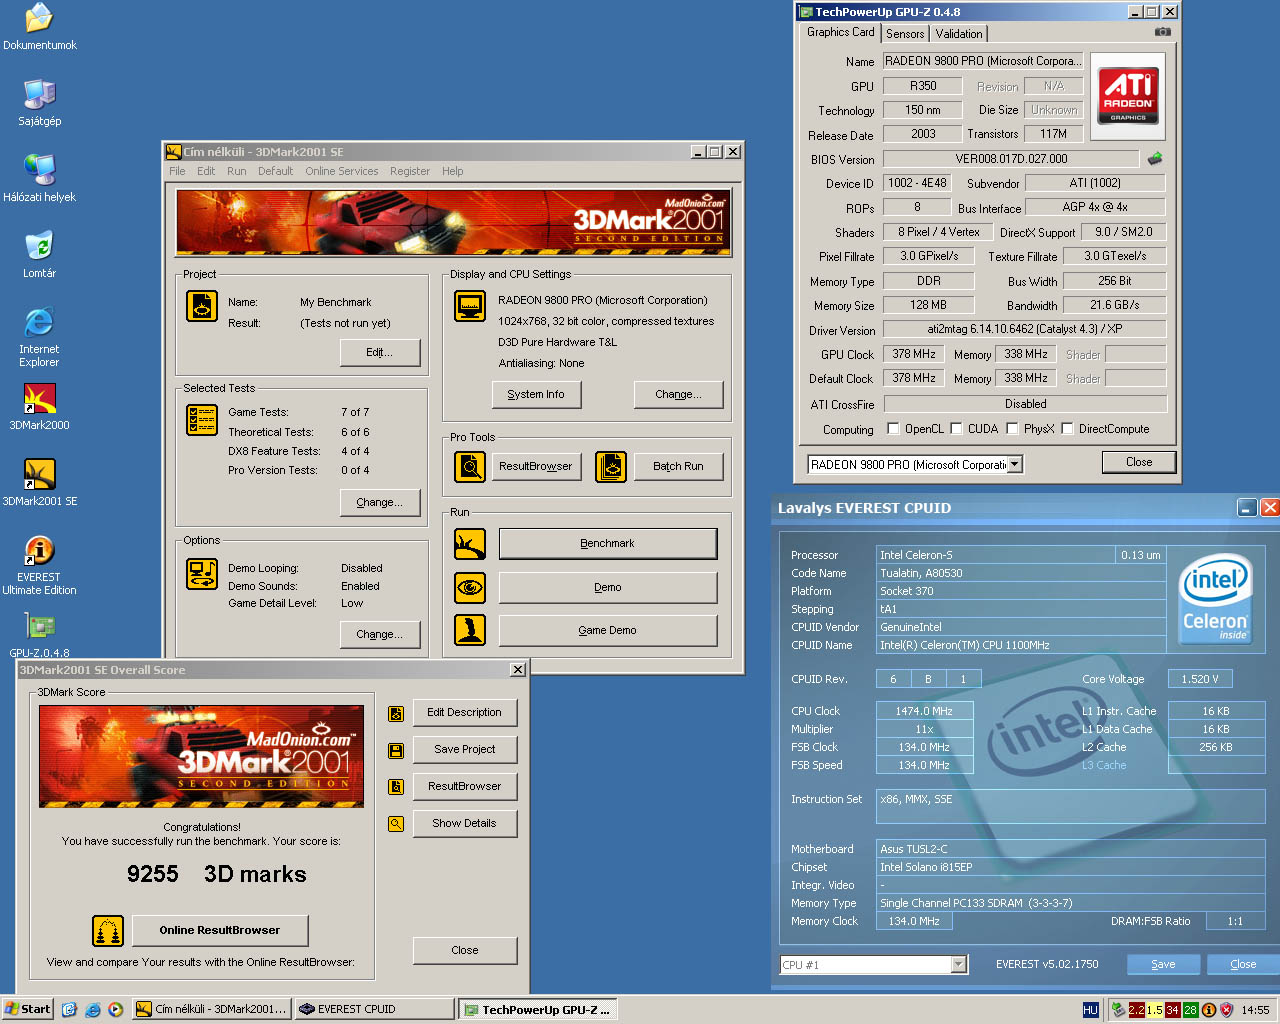Click Change in the Options panel
Screen dimensions: 1280x1024
380,635
